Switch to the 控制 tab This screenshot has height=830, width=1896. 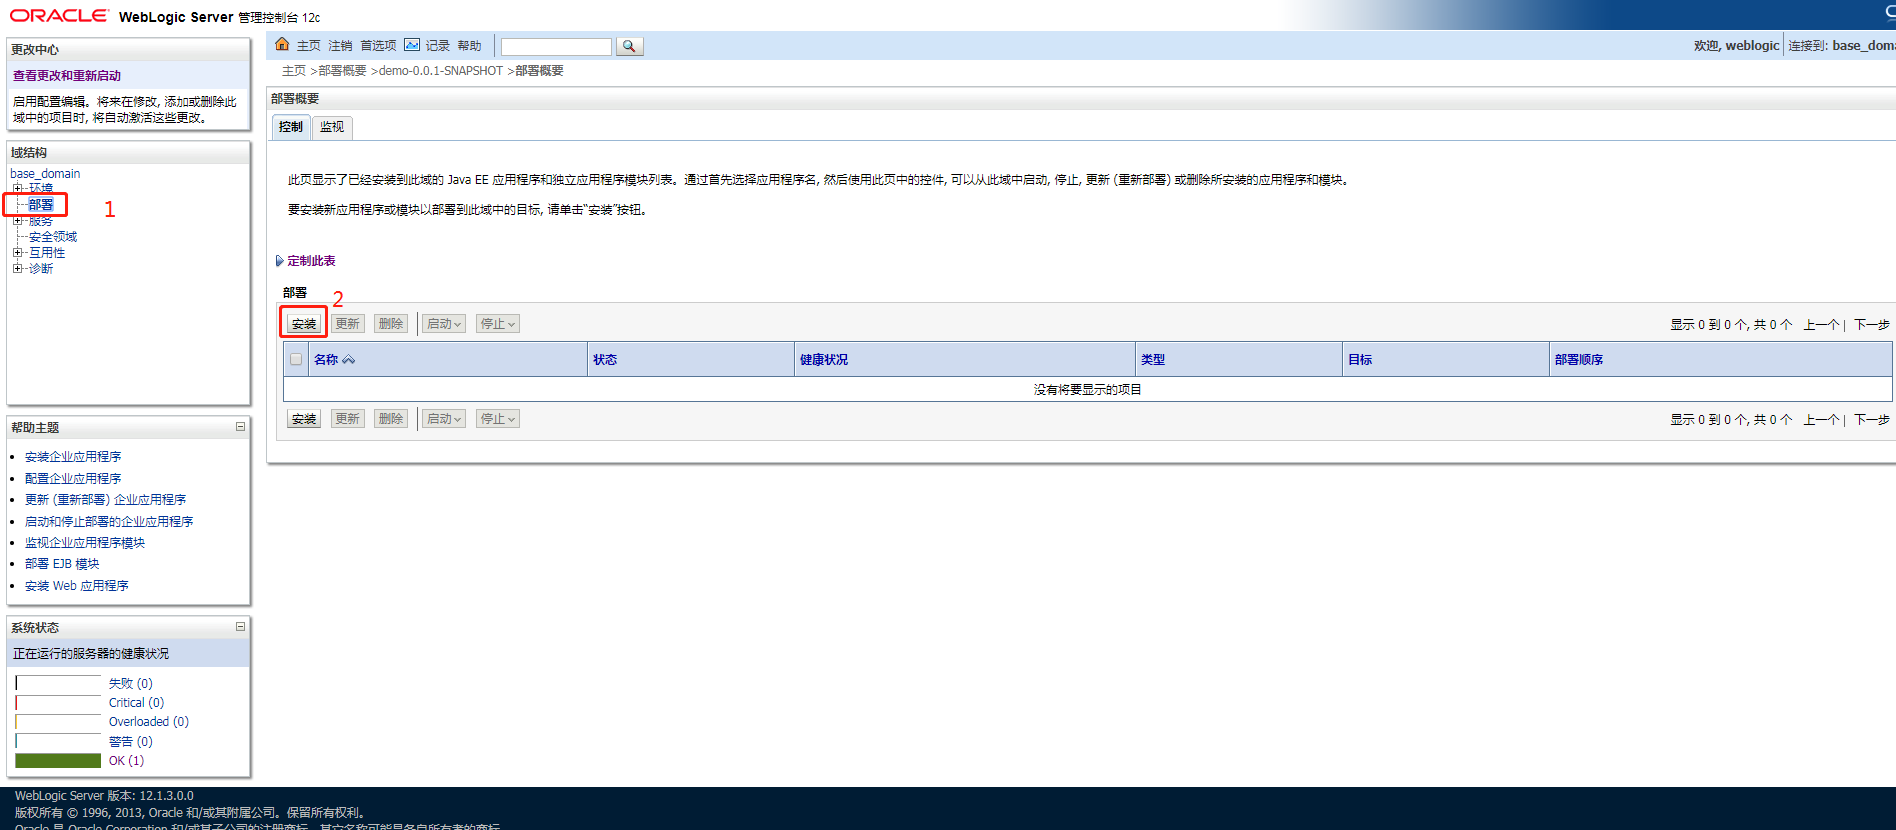click(291, 127)
